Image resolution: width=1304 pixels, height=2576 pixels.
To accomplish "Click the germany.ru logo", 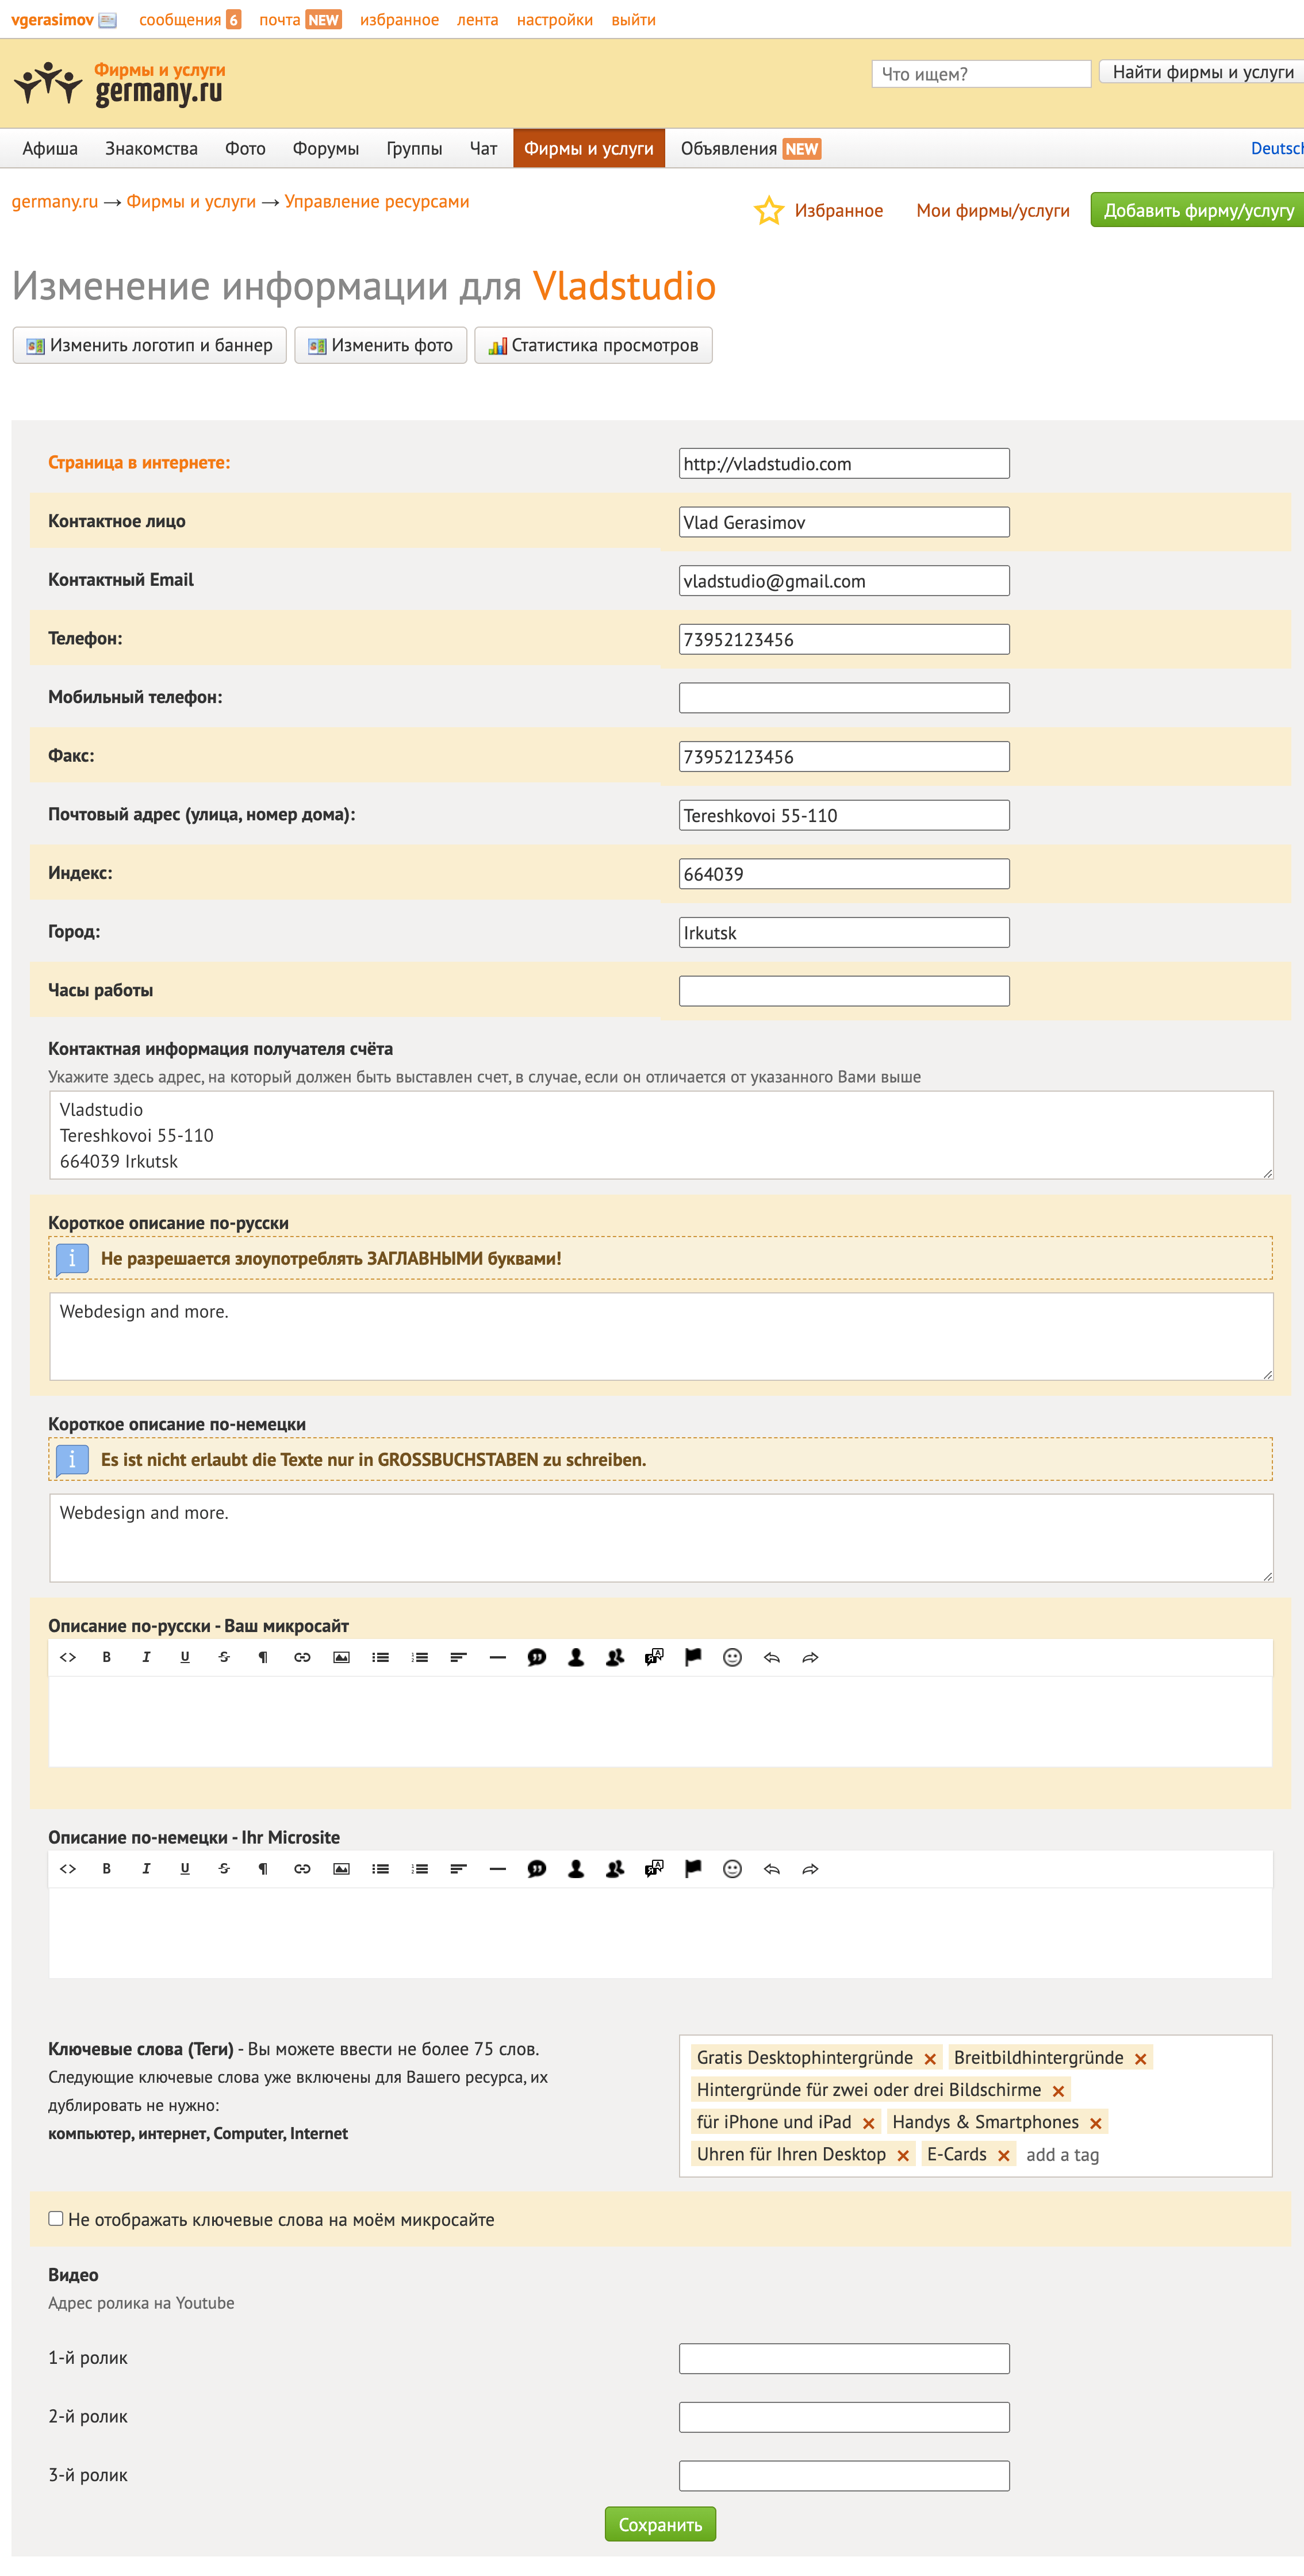I will pyautogui.click(x=119, y=84).
